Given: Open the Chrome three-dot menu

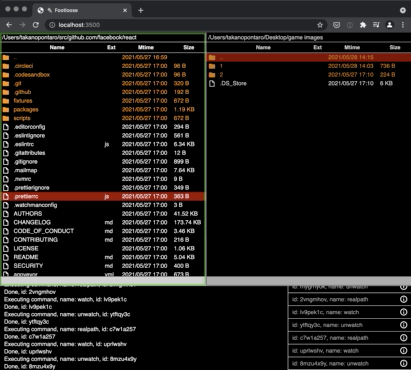Looking at the screenshot, I should (x=403, y=25).
